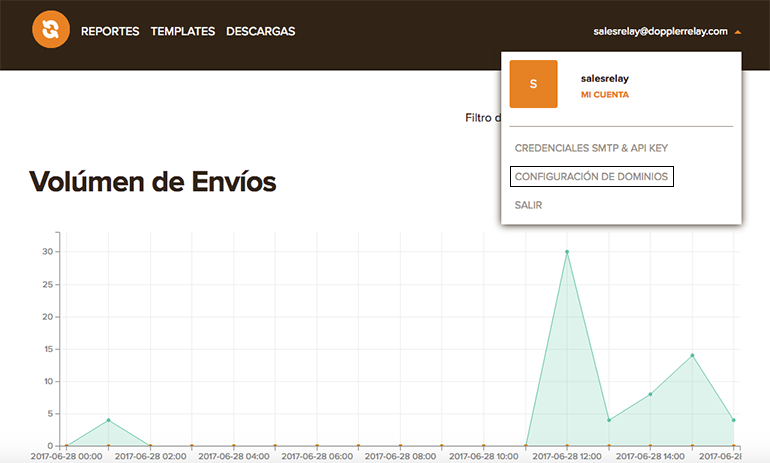Collapse the account menu via orange caret
The width and height of the screenshot is (770, 463).
point(738,32)
